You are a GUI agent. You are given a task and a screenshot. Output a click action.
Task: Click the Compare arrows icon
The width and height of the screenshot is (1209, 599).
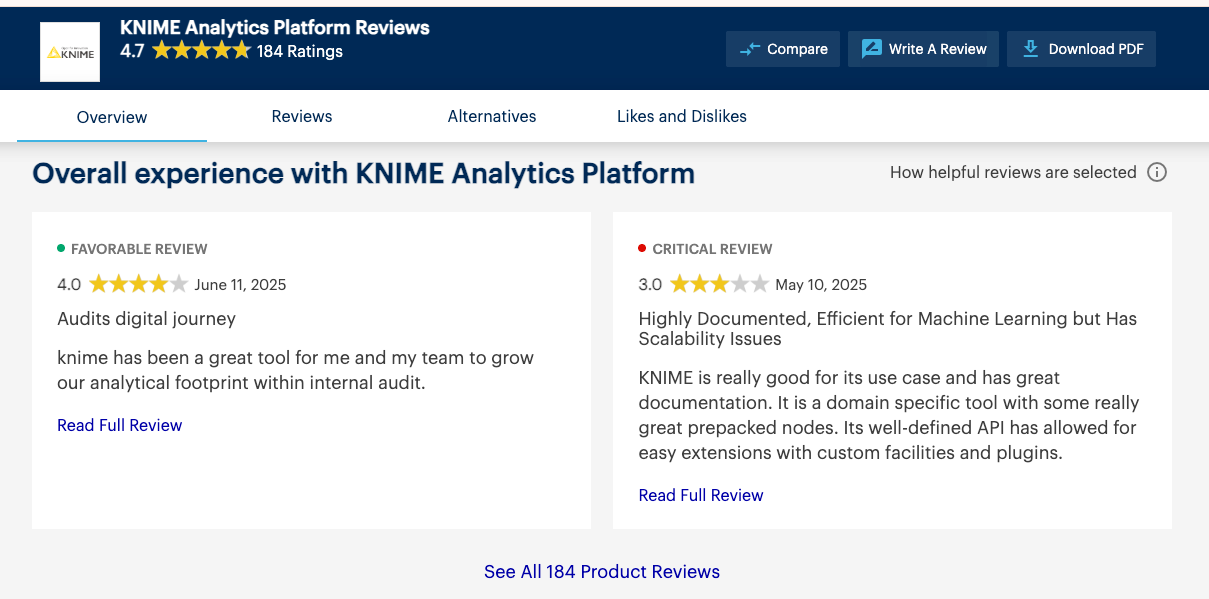point(749,49)
